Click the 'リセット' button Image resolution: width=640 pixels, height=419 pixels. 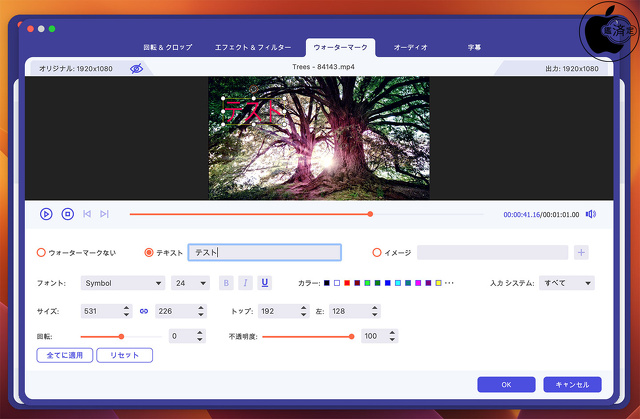click(x=124, y=355)
